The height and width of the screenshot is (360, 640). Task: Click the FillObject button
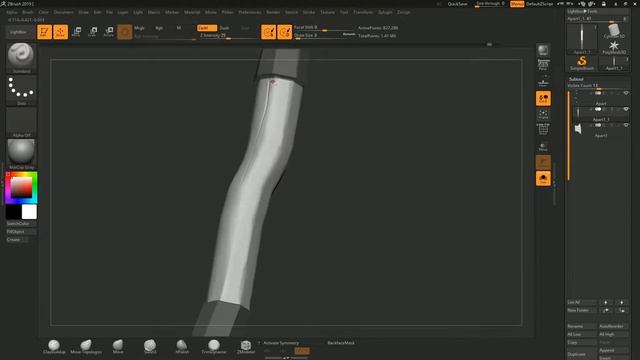[21, 231]
